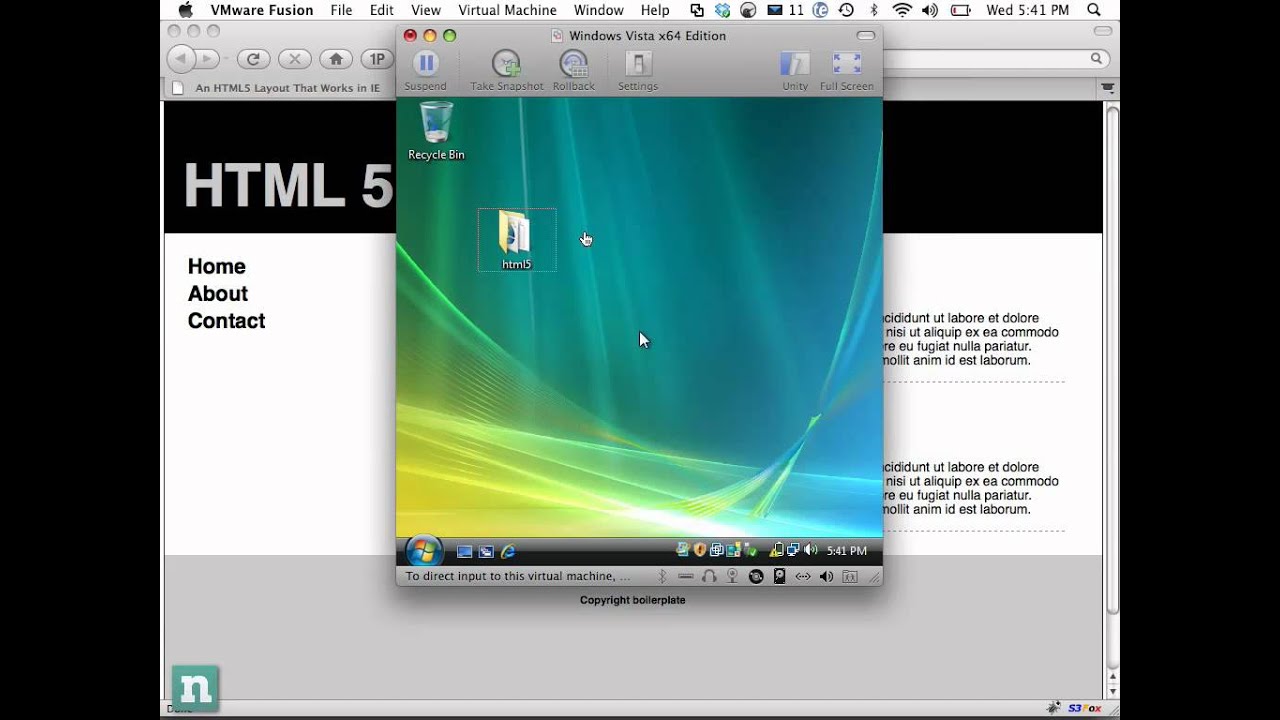Click the Vista security shield tray icon
The image size is (1280, 720).
click(700, 550)
